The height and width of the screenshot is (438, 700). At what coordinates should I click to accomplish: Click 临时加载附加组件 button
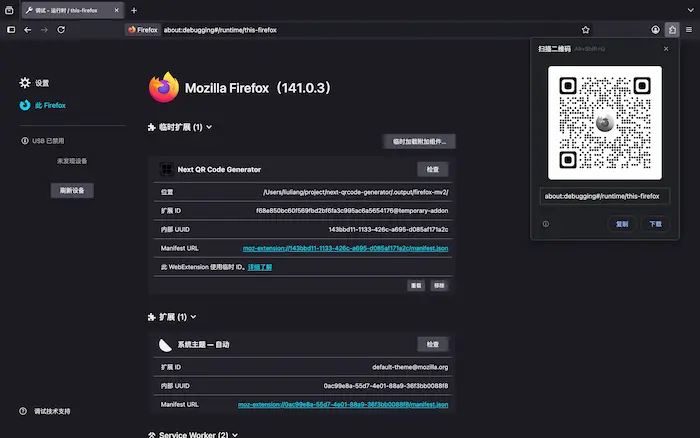[x=419, y=142]
